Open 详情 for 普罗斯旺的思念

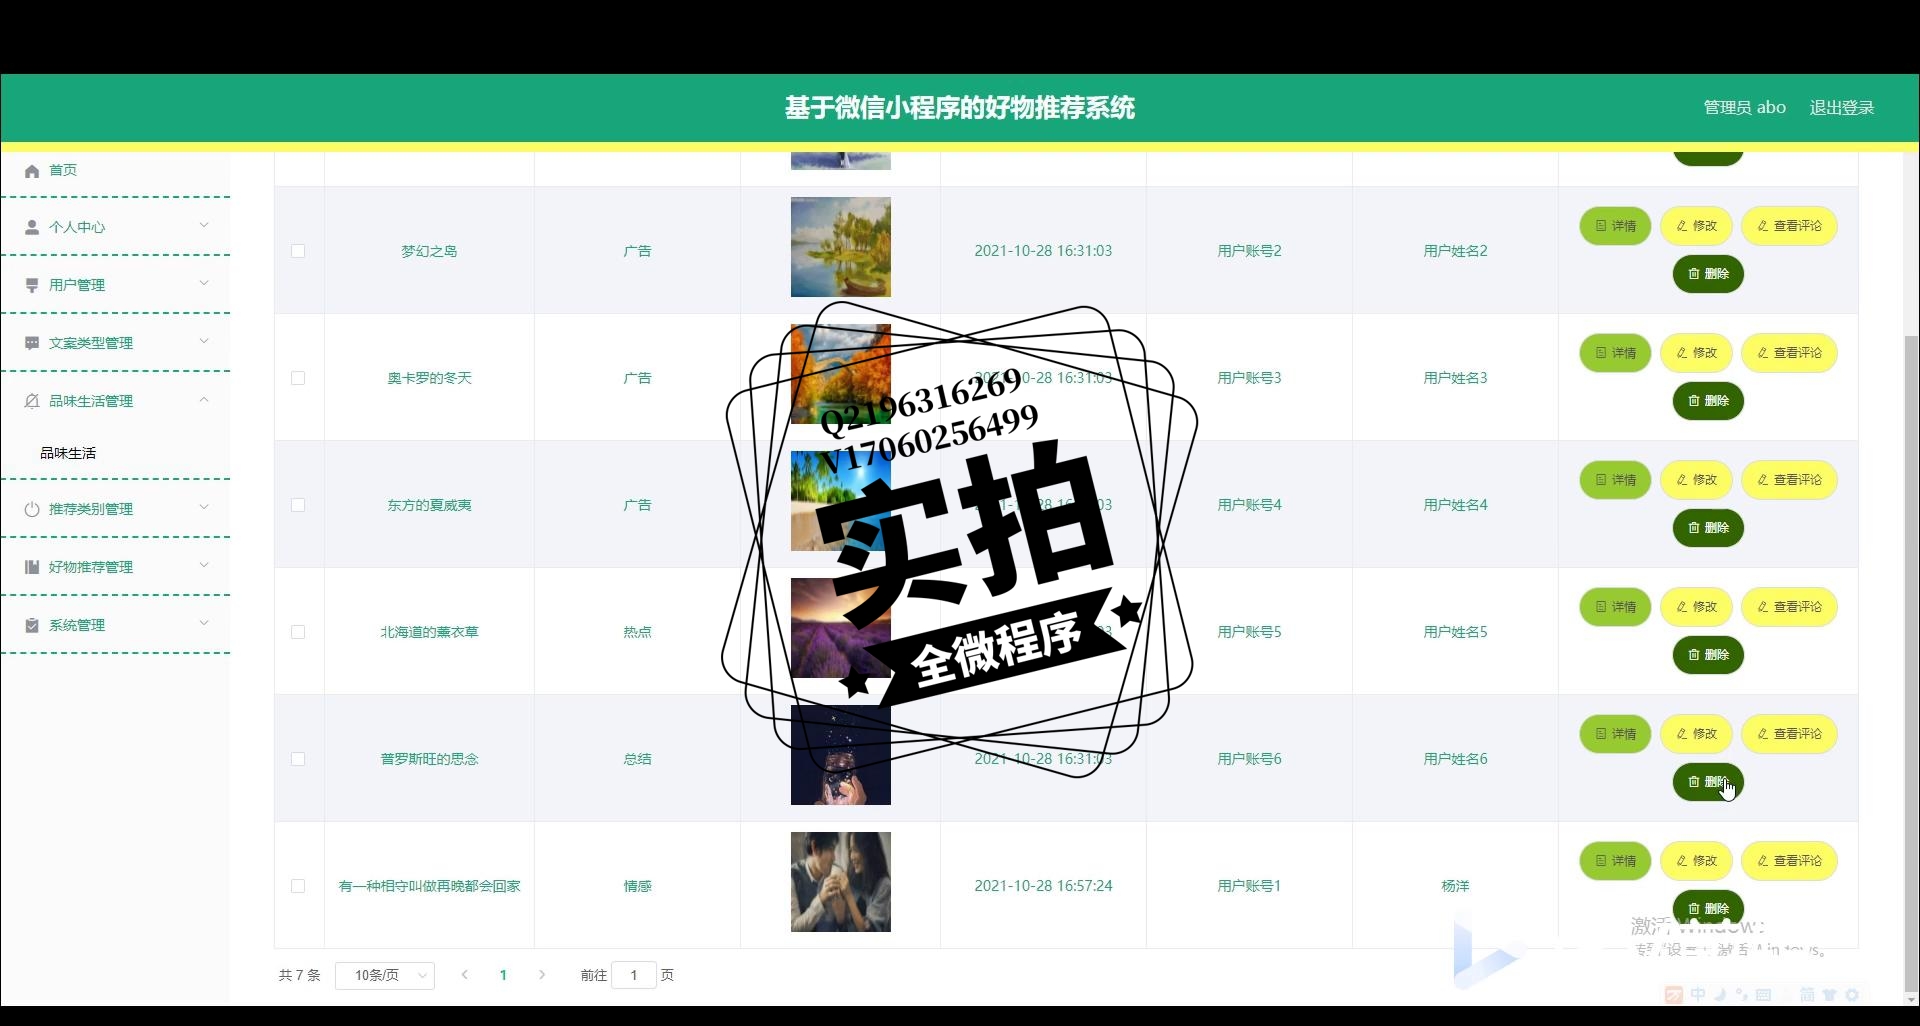[x=1615, y=734]
